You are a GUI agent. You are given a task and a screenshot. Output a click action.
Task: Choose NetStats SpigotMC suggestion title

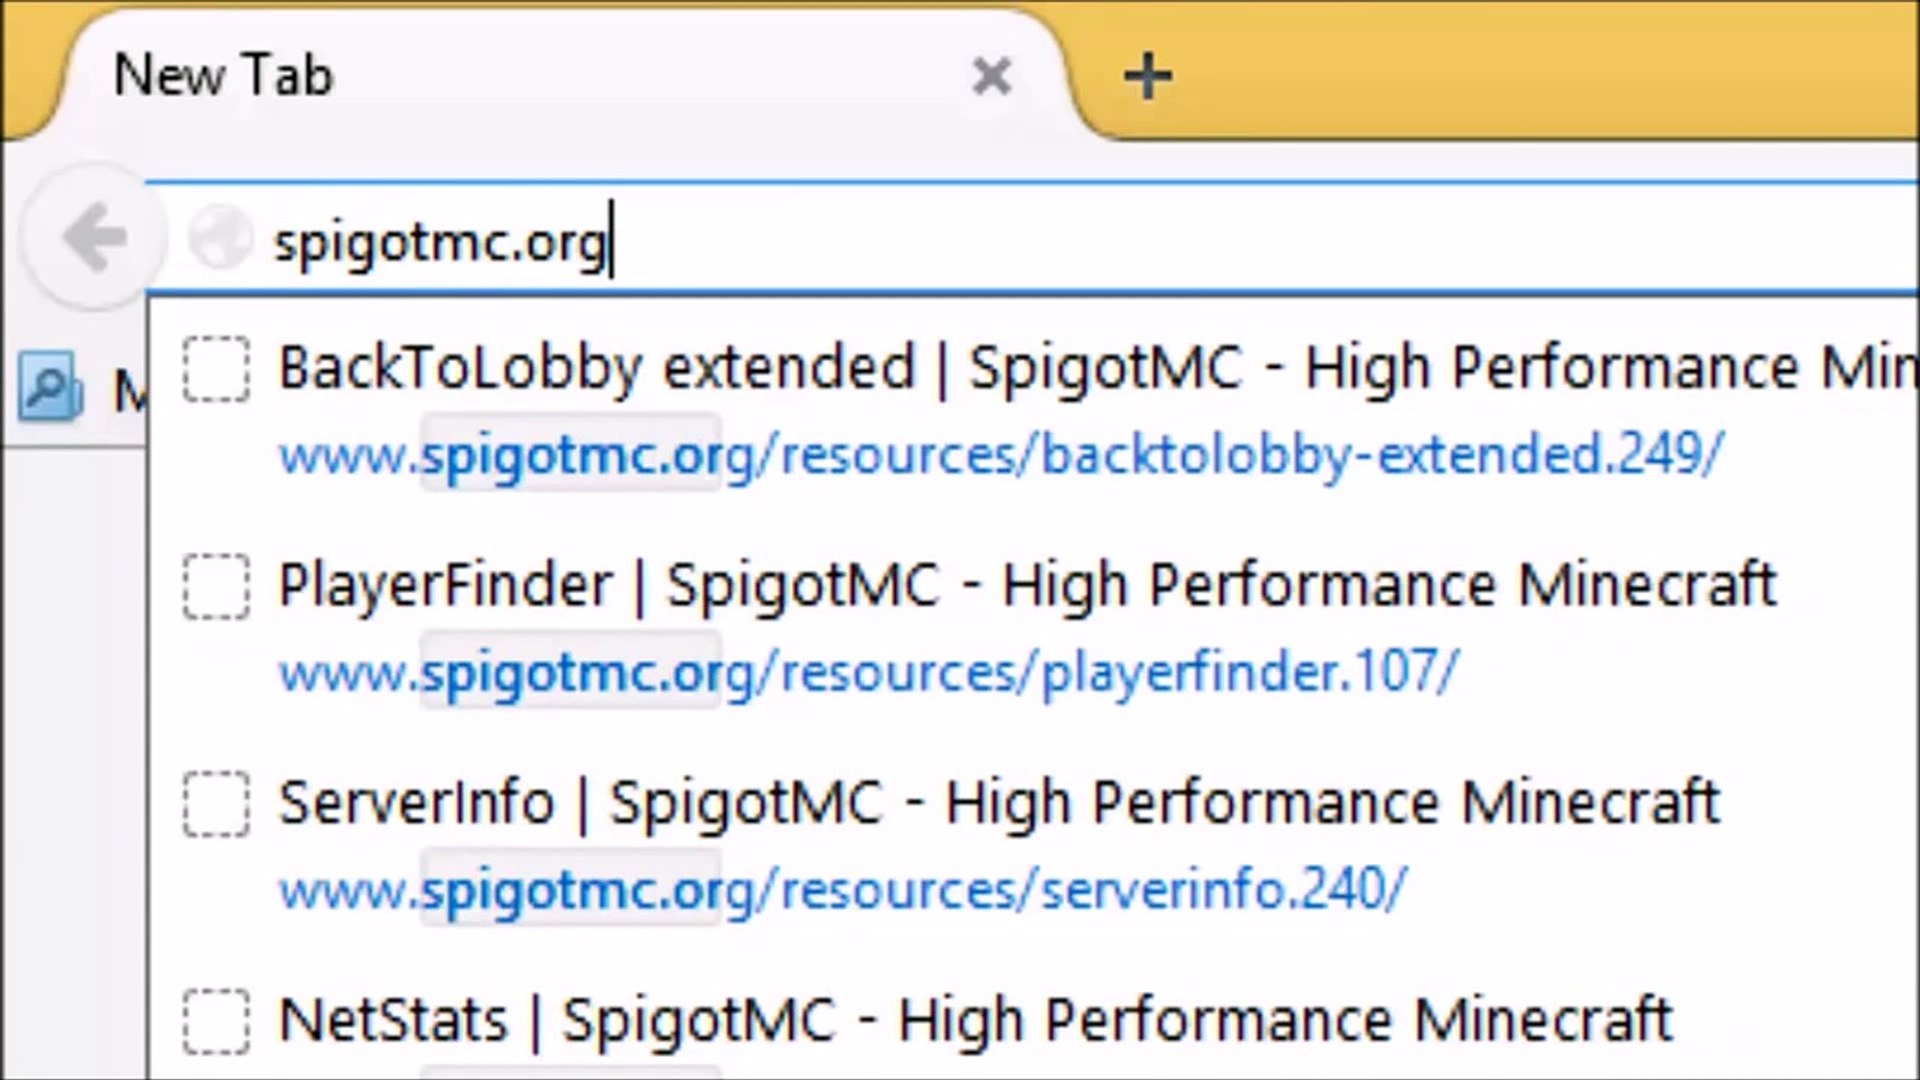tap(975, 1021)
